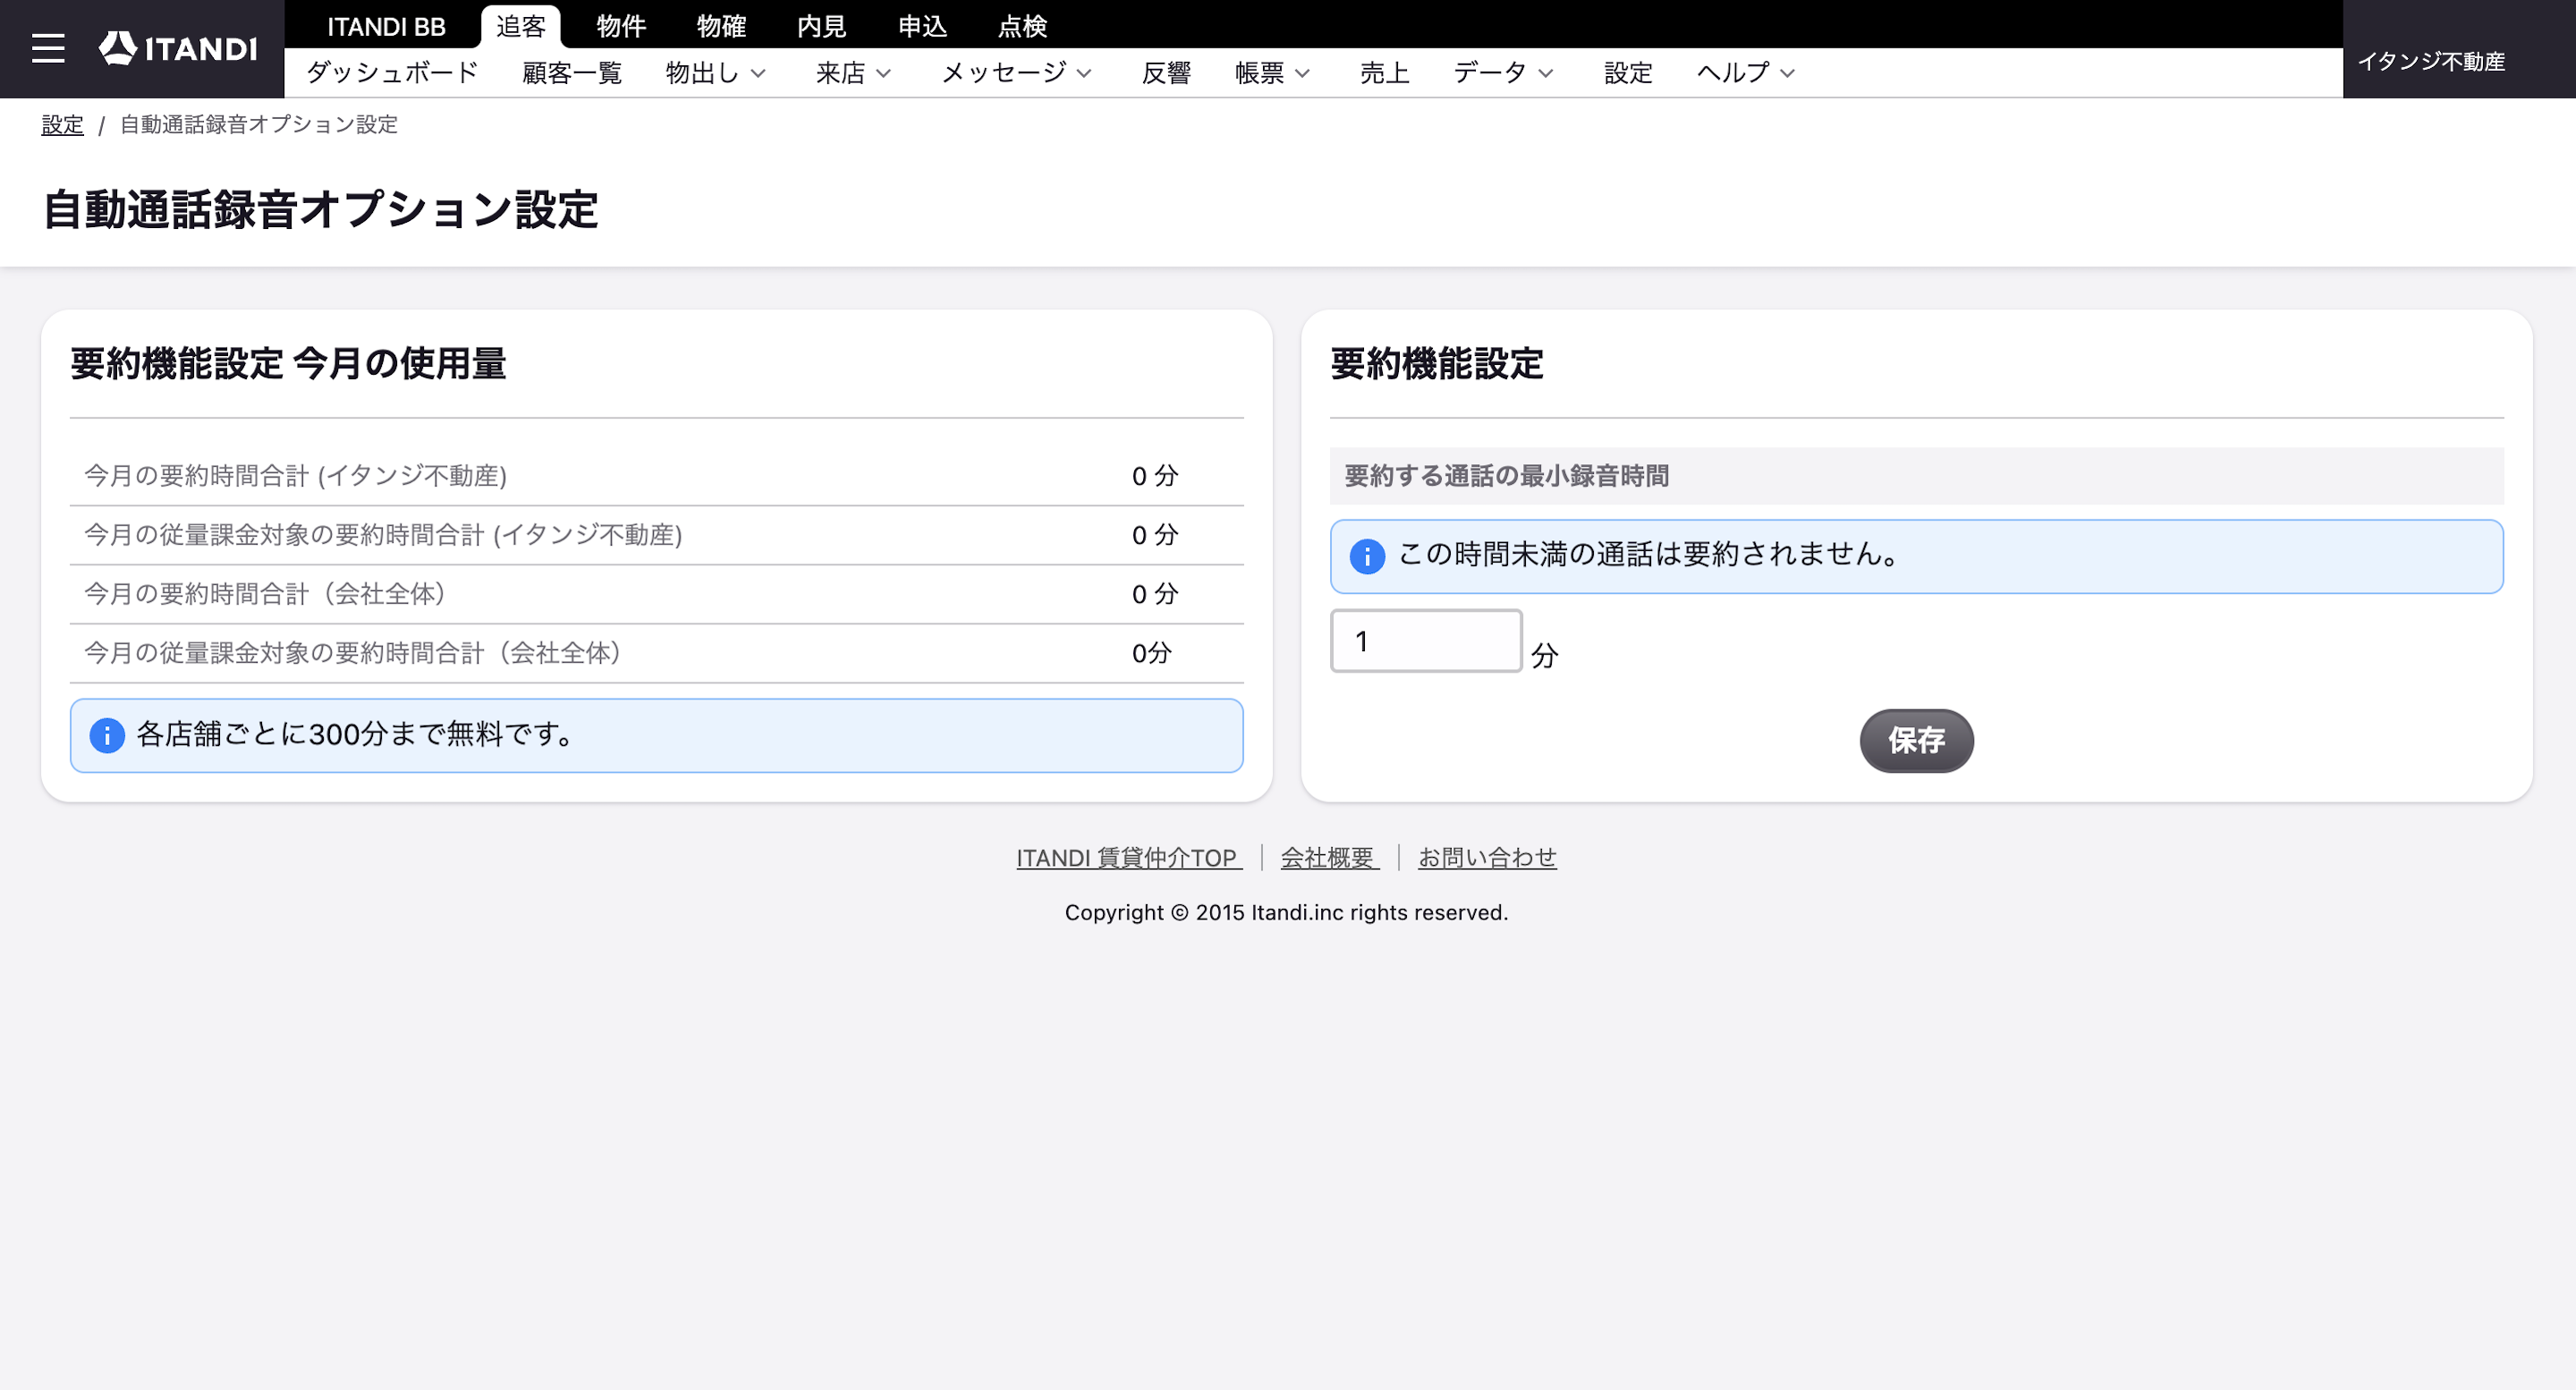Click the minimum recording minutes input field
The width and height of the screenshot is (2576, 1390).
click(1426, 641)
